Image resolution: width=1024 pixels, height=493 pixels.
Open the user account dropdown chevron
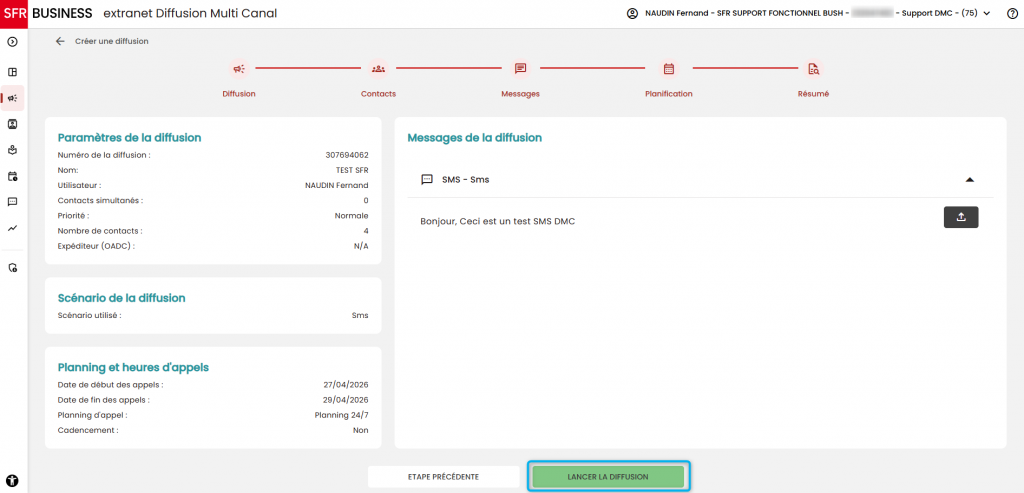pyautogui.click(x=987, y=14)
